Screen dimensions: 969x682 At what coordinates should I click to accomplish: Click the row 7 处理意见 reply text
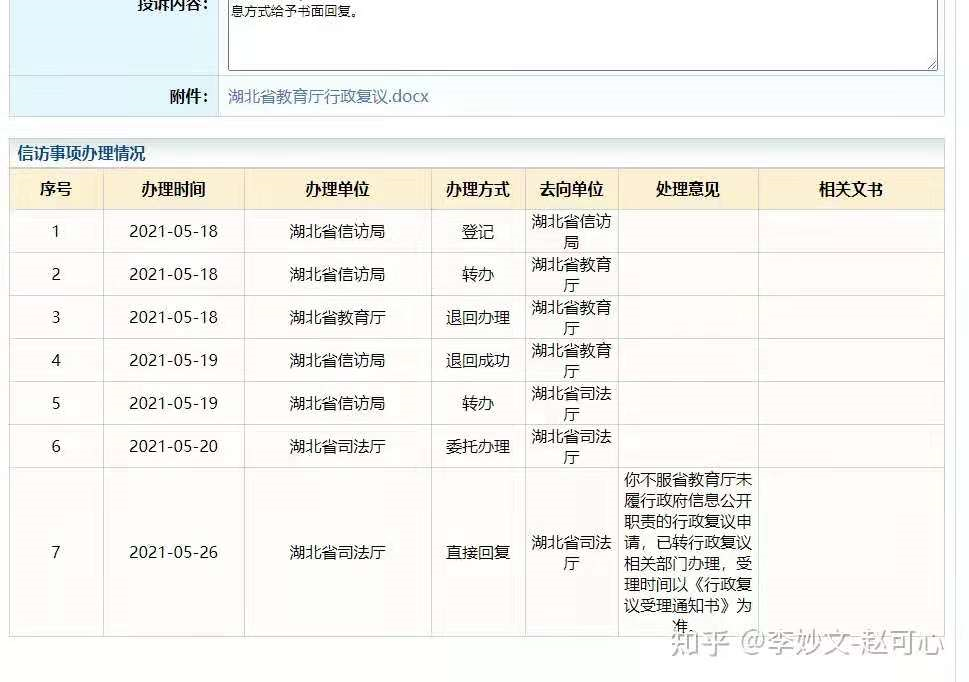[x=688, y=552]
